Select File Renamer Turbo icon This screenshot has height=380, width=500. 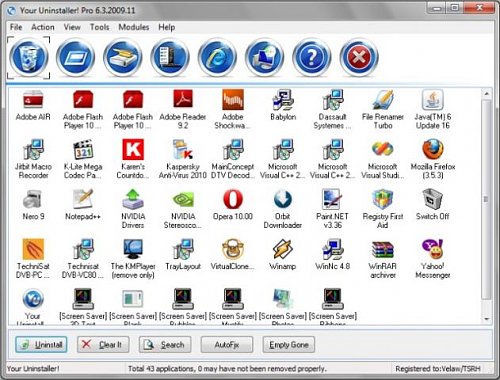383,99
